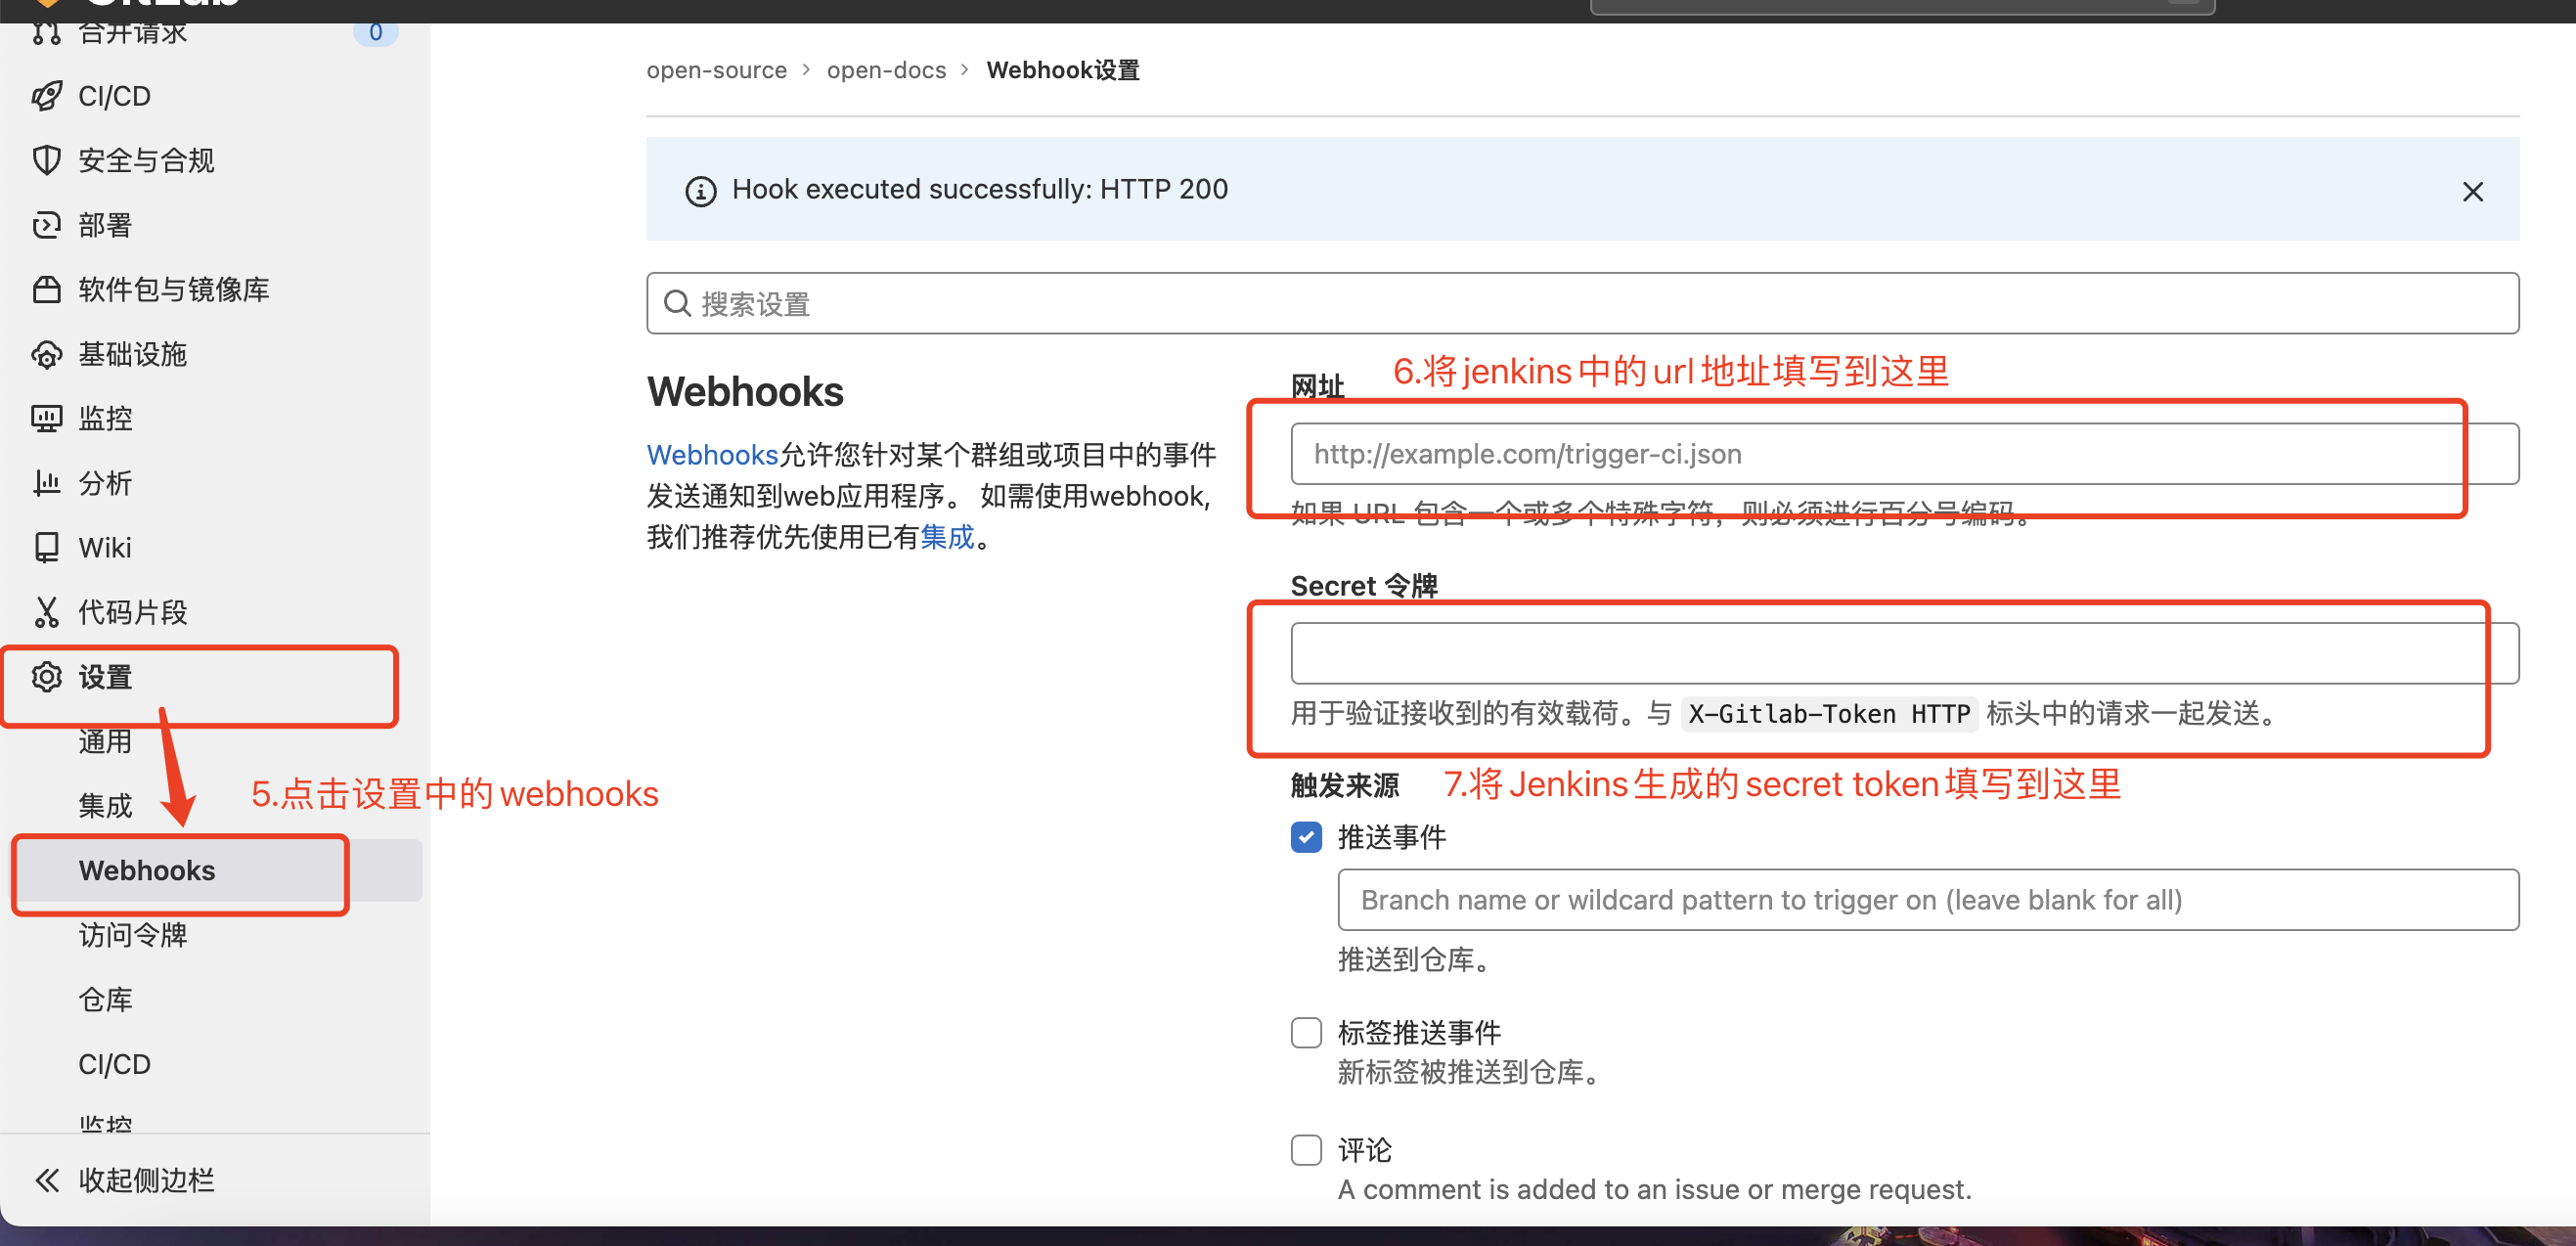Click the scissors icon for 代码片段
2576x1246 pixels.
(x=46, y=612)
